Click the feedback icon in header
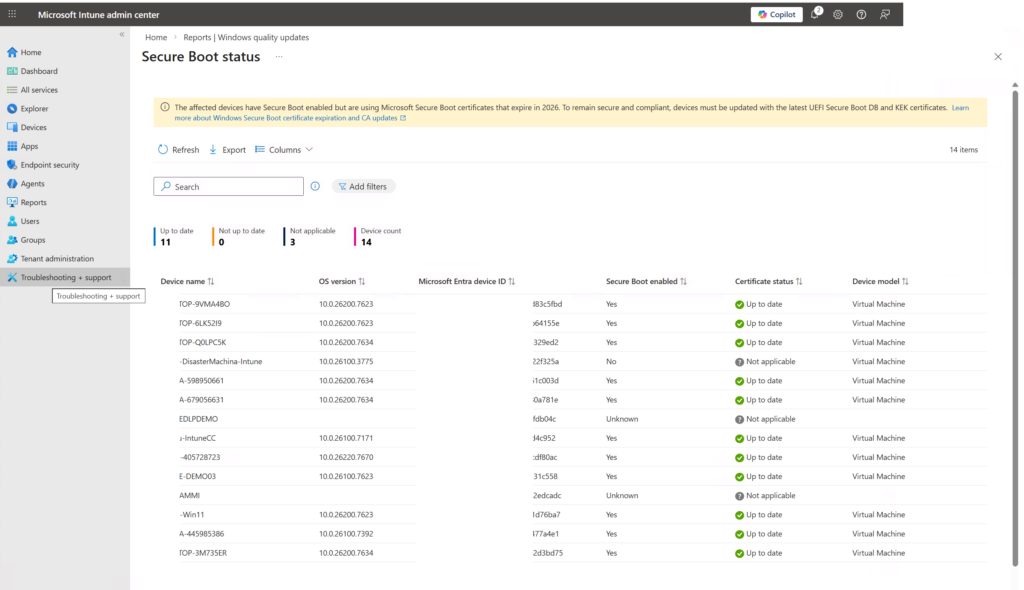The height and width of the screenshot is (590, 1024). pos(884,14)
